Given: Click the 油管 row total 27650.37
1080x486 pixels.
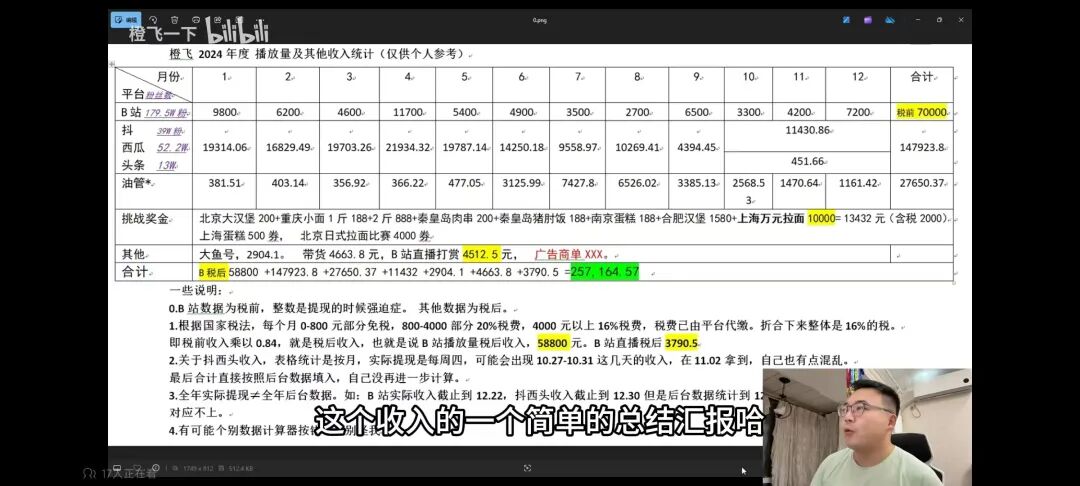Looking at the screenshot, I should click(922, 183).
